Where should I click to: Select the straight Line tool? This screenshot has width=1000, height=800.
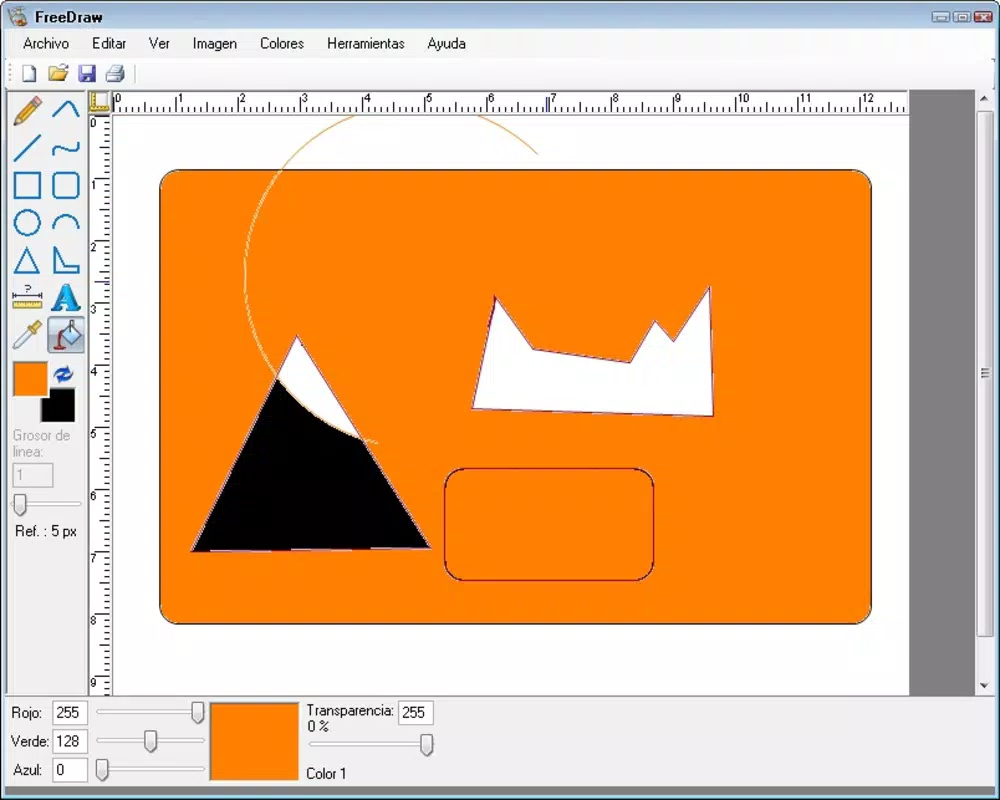click(27, 148)
